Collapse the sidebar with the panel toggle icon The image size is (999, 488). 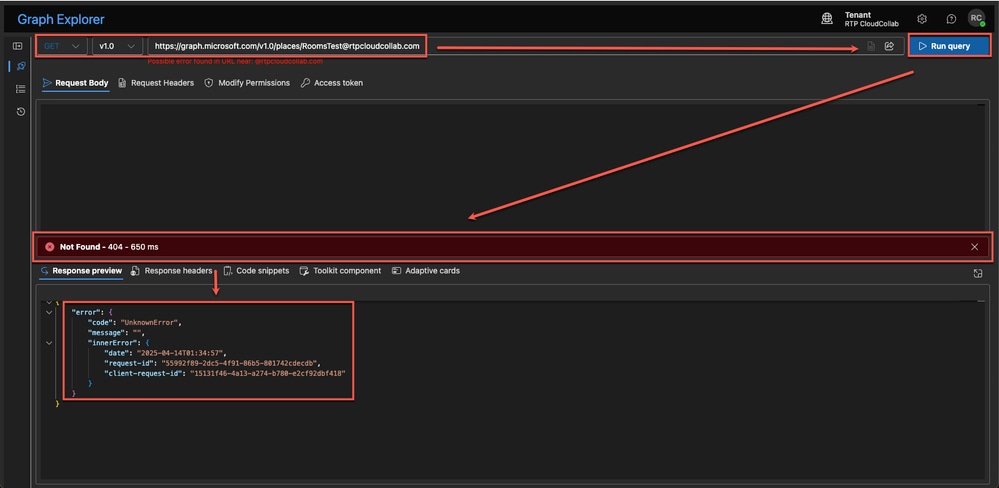pyautogui.click(x=18, y=47)
